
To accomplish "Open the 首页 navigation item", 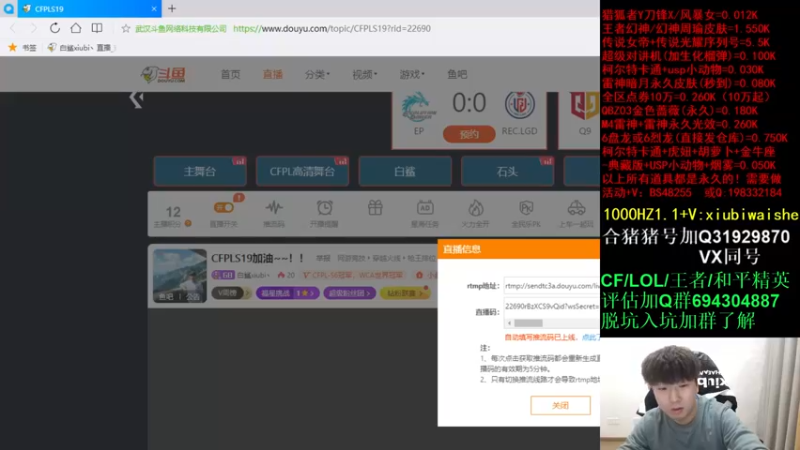I will (230, 74).
